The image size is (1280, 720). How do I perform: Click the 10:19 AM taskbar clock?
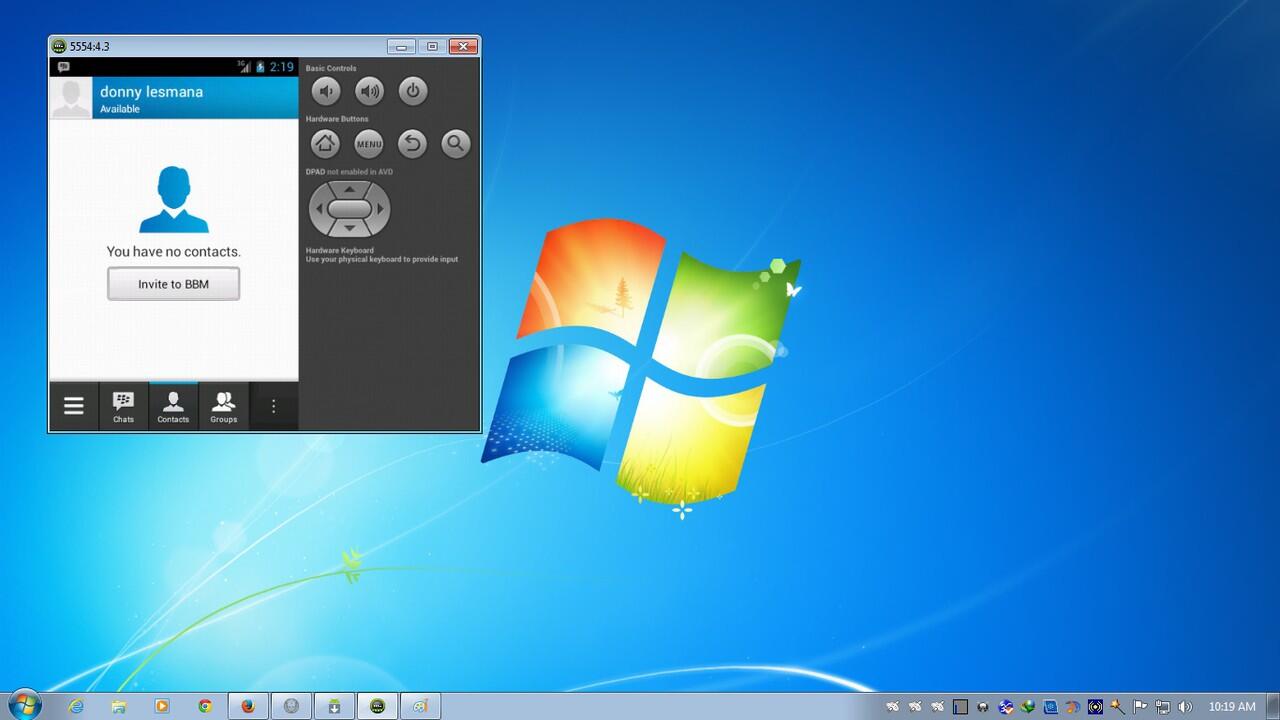click(1232, 707)
